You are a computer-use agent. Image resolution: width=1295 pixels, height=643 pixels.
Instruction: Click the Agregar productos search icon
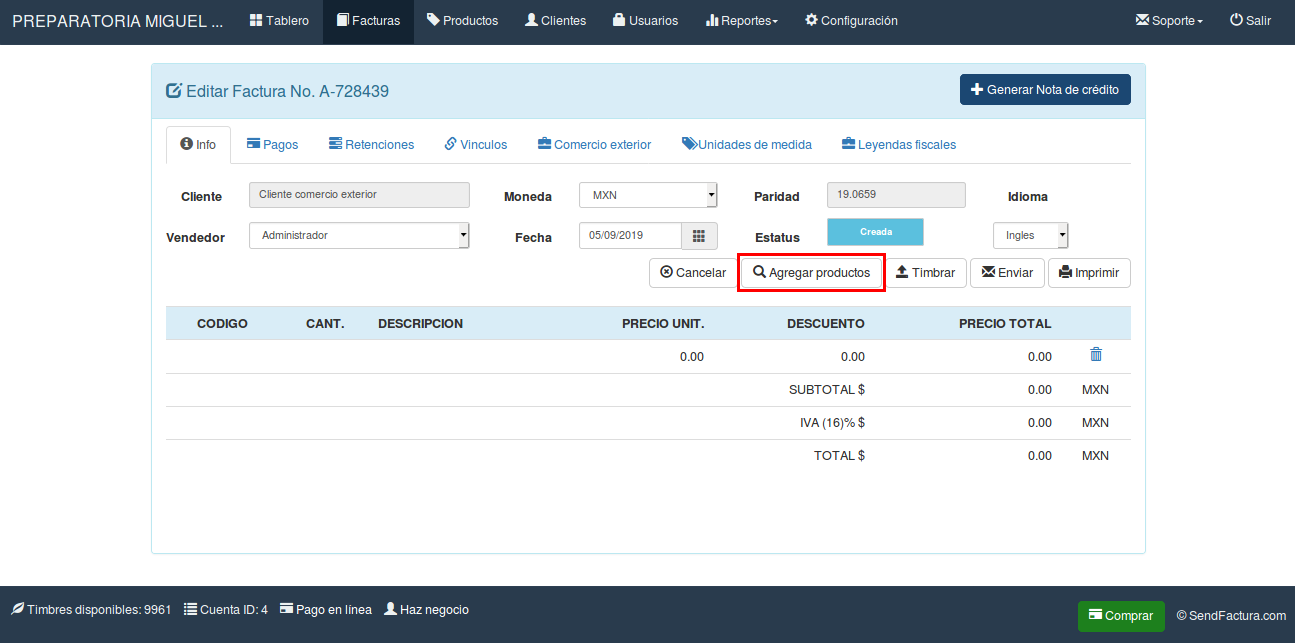761,272
